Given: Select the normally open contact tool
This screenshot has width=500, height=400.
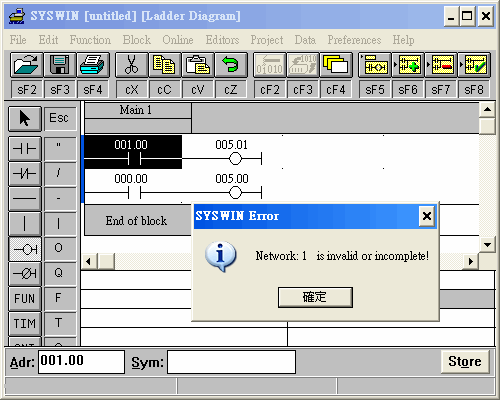Looking at the screenshot, I should [x=25, y=149].
